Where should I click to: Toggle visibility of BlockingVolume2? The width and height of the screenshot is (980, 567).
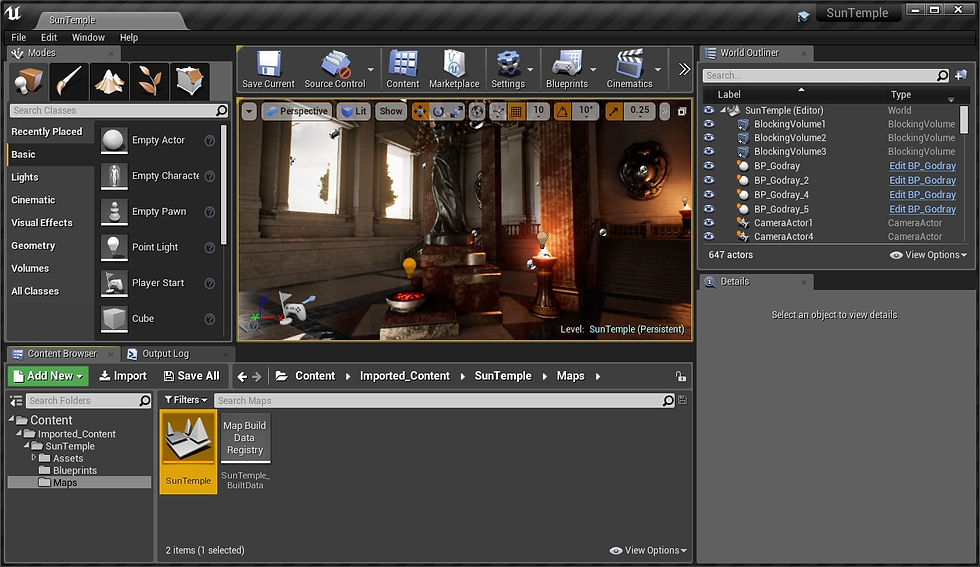tap(709, 138)
